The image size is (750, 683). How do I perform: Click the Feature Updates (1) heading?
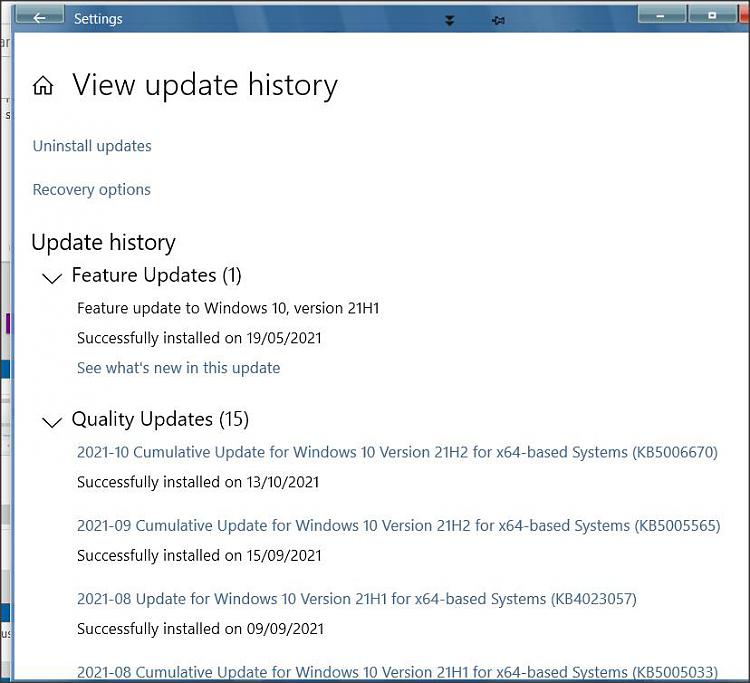click(x=156, y=275)
